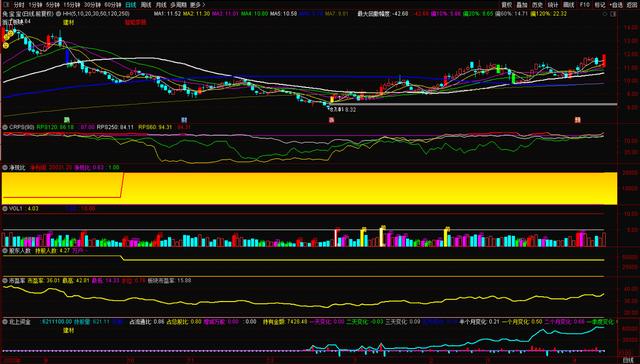Click the 市盈率: 36.01 value

[44, 281]
